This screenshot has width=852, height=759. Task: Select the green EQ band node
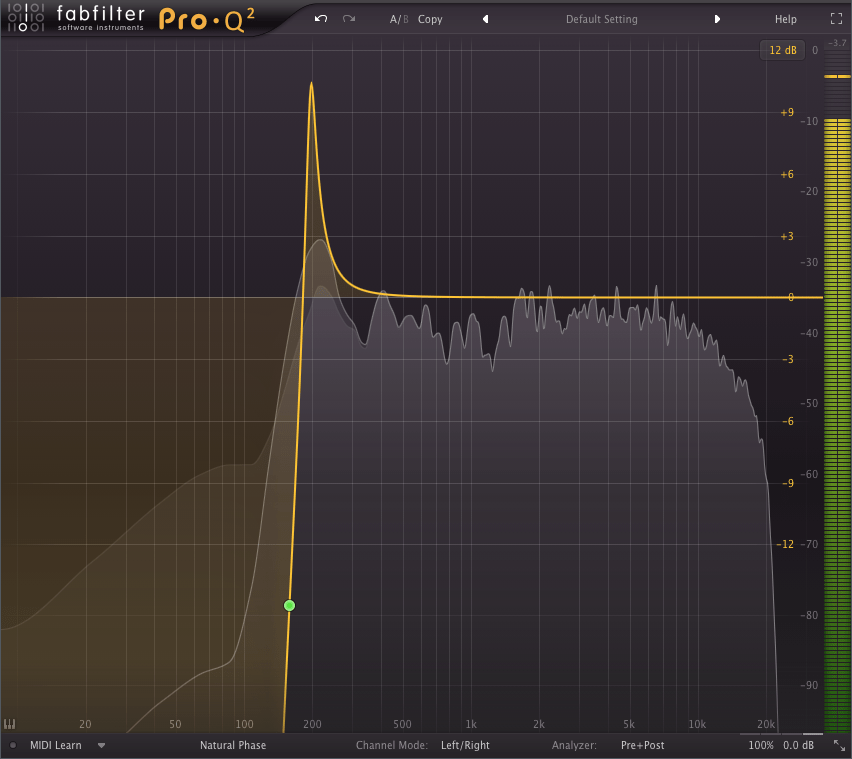tap(290, 605)
